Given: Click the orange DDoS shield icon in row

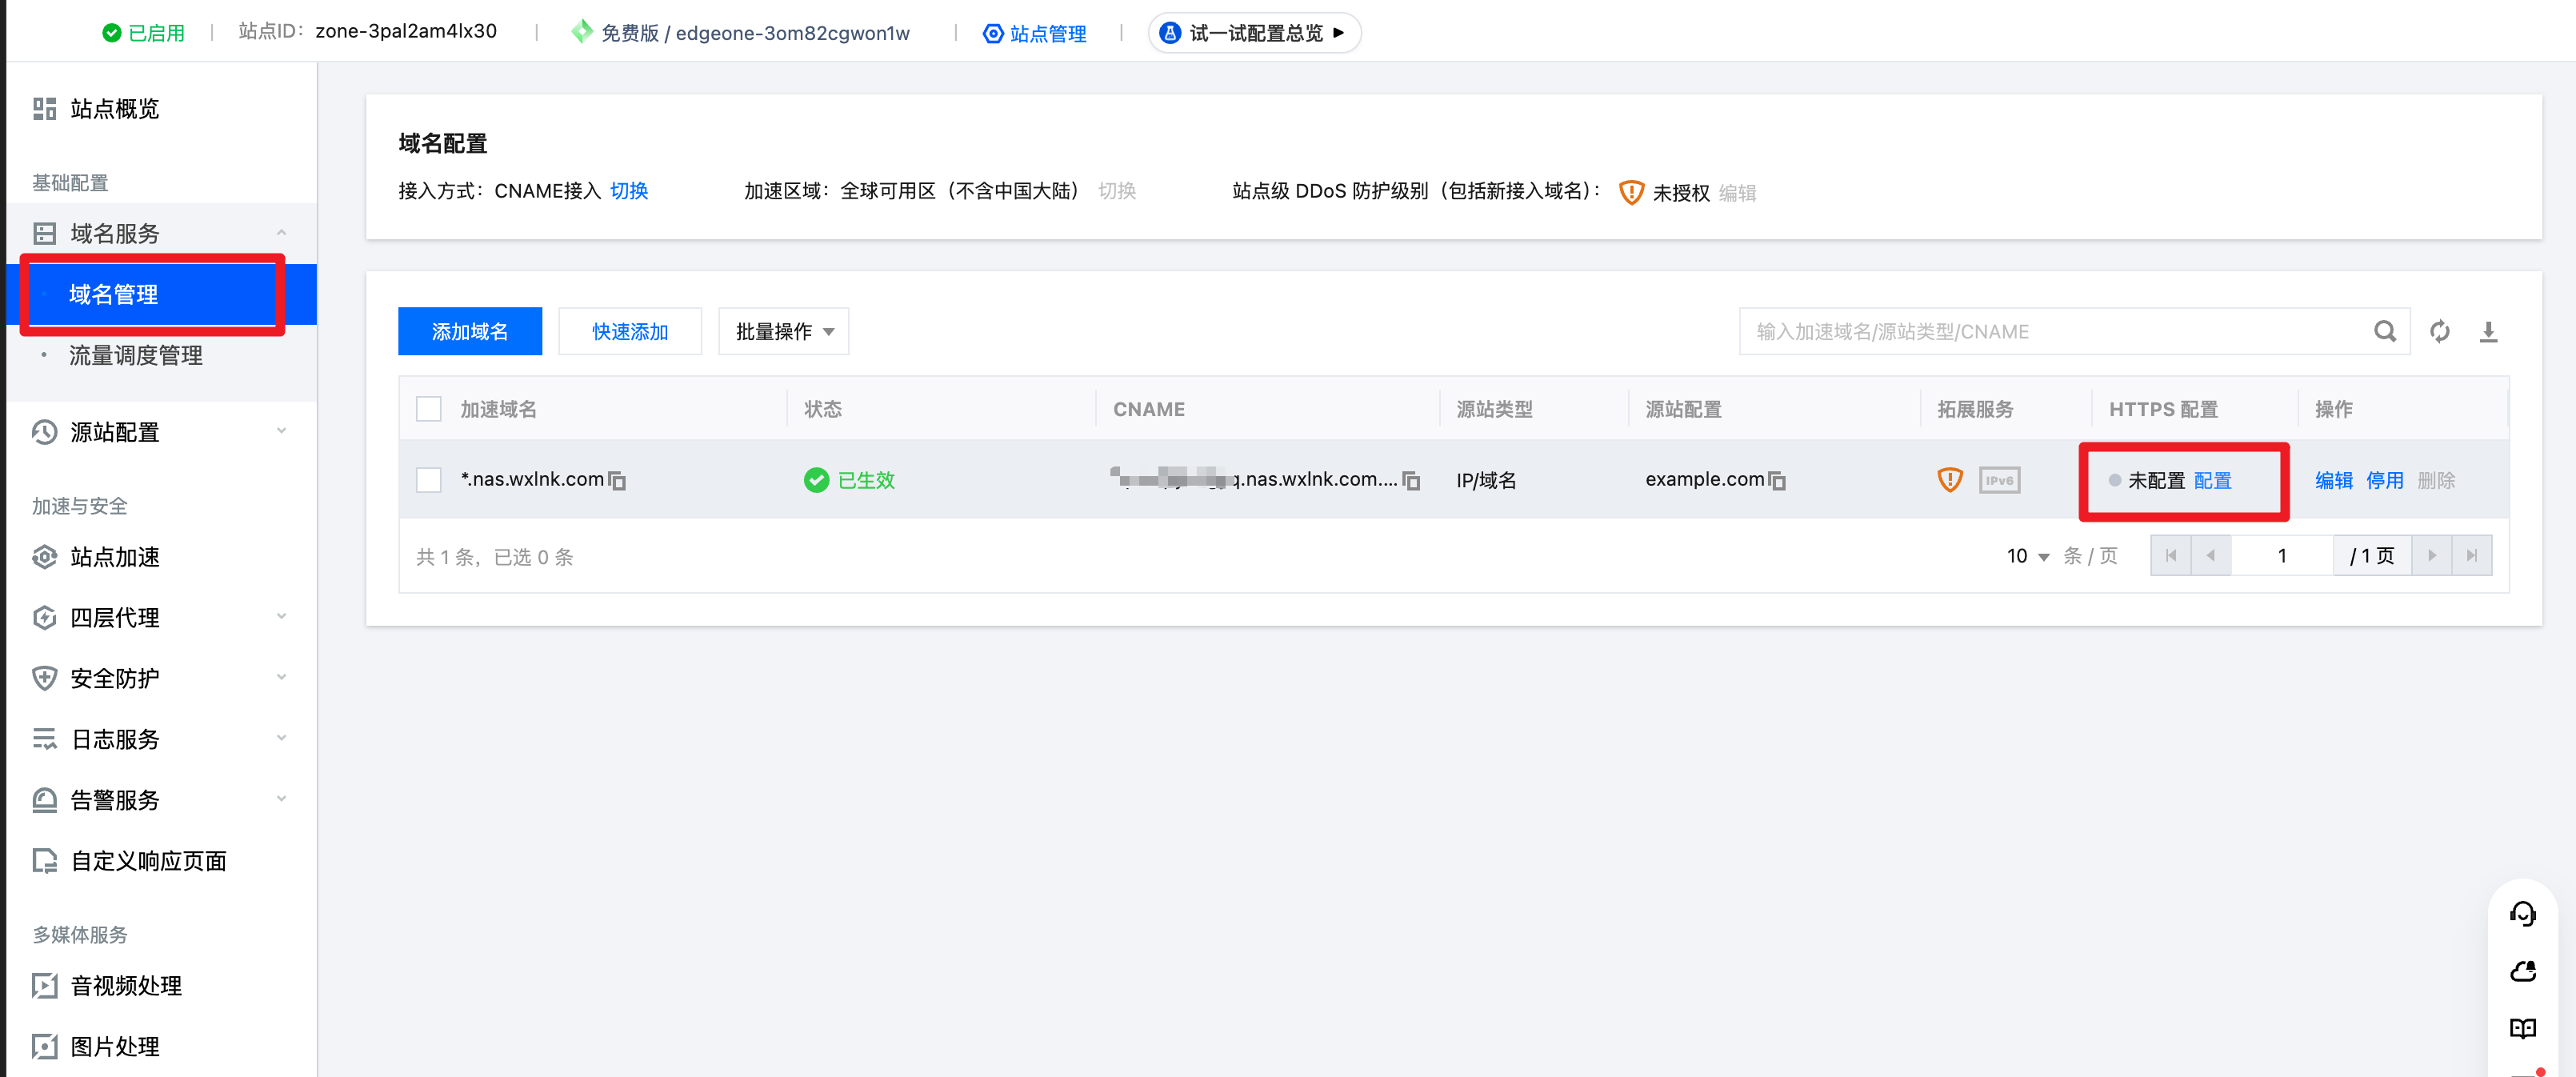Looking at the screenshot, I should click(x=1949, y=480).
